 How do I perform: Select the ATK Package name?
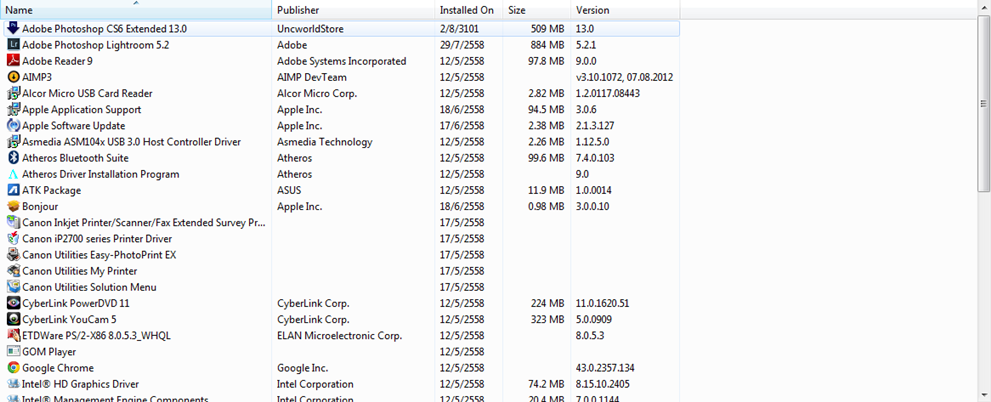pos(51,190)
